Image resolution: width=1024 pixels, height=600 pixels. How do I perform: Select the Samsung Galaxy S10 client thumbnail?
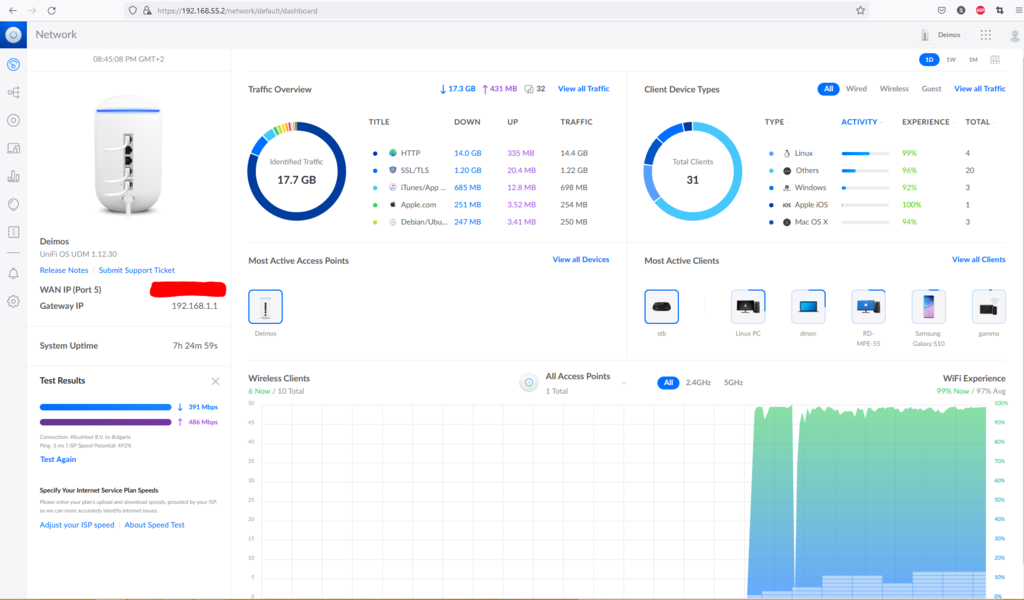point(928,307)
